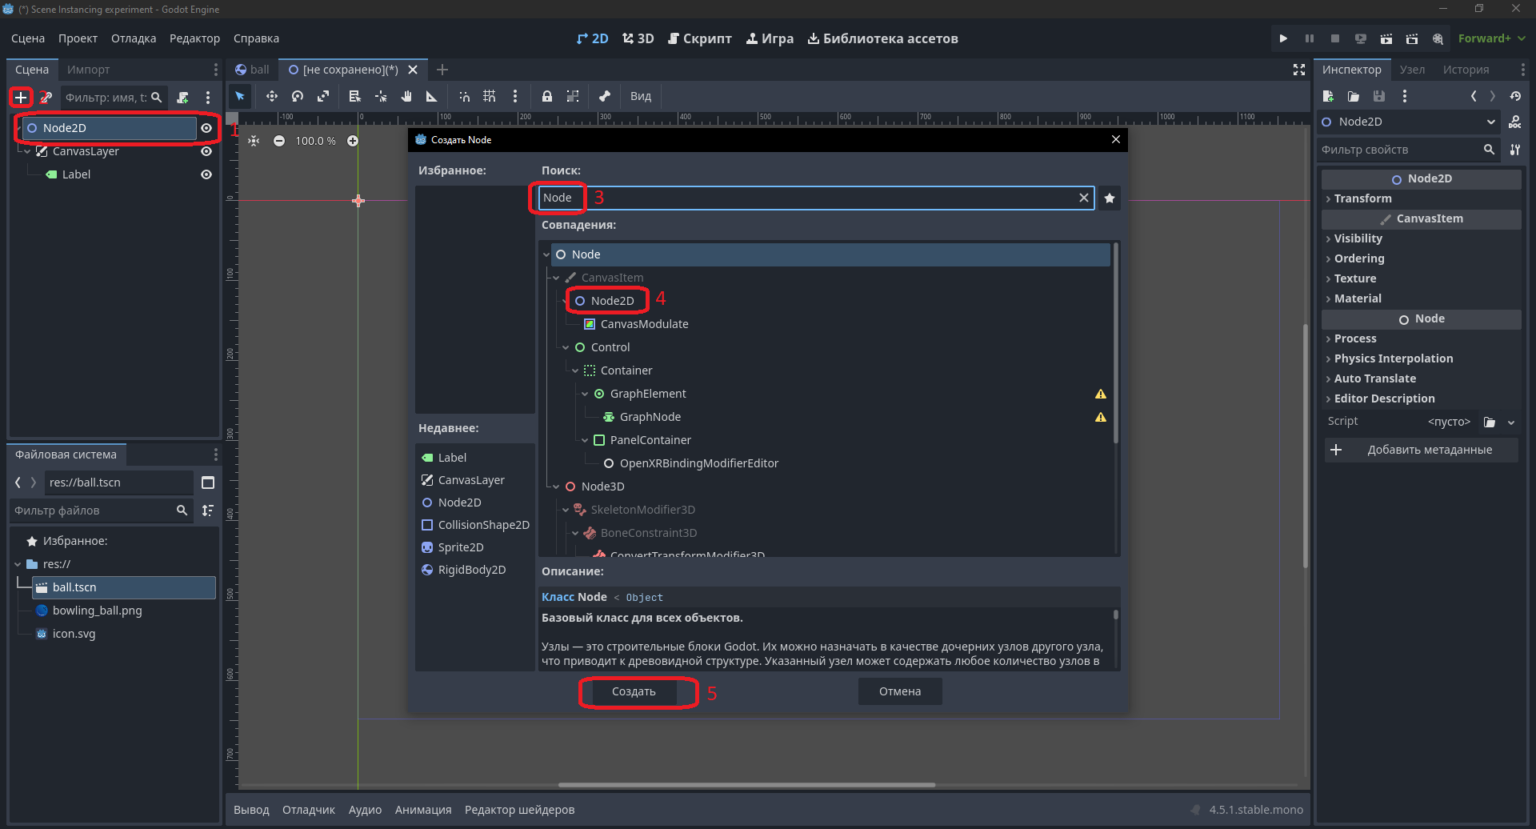The image size is (1536, 829).
Task: Switch to the Импорт tab
Action: (88, 69)
